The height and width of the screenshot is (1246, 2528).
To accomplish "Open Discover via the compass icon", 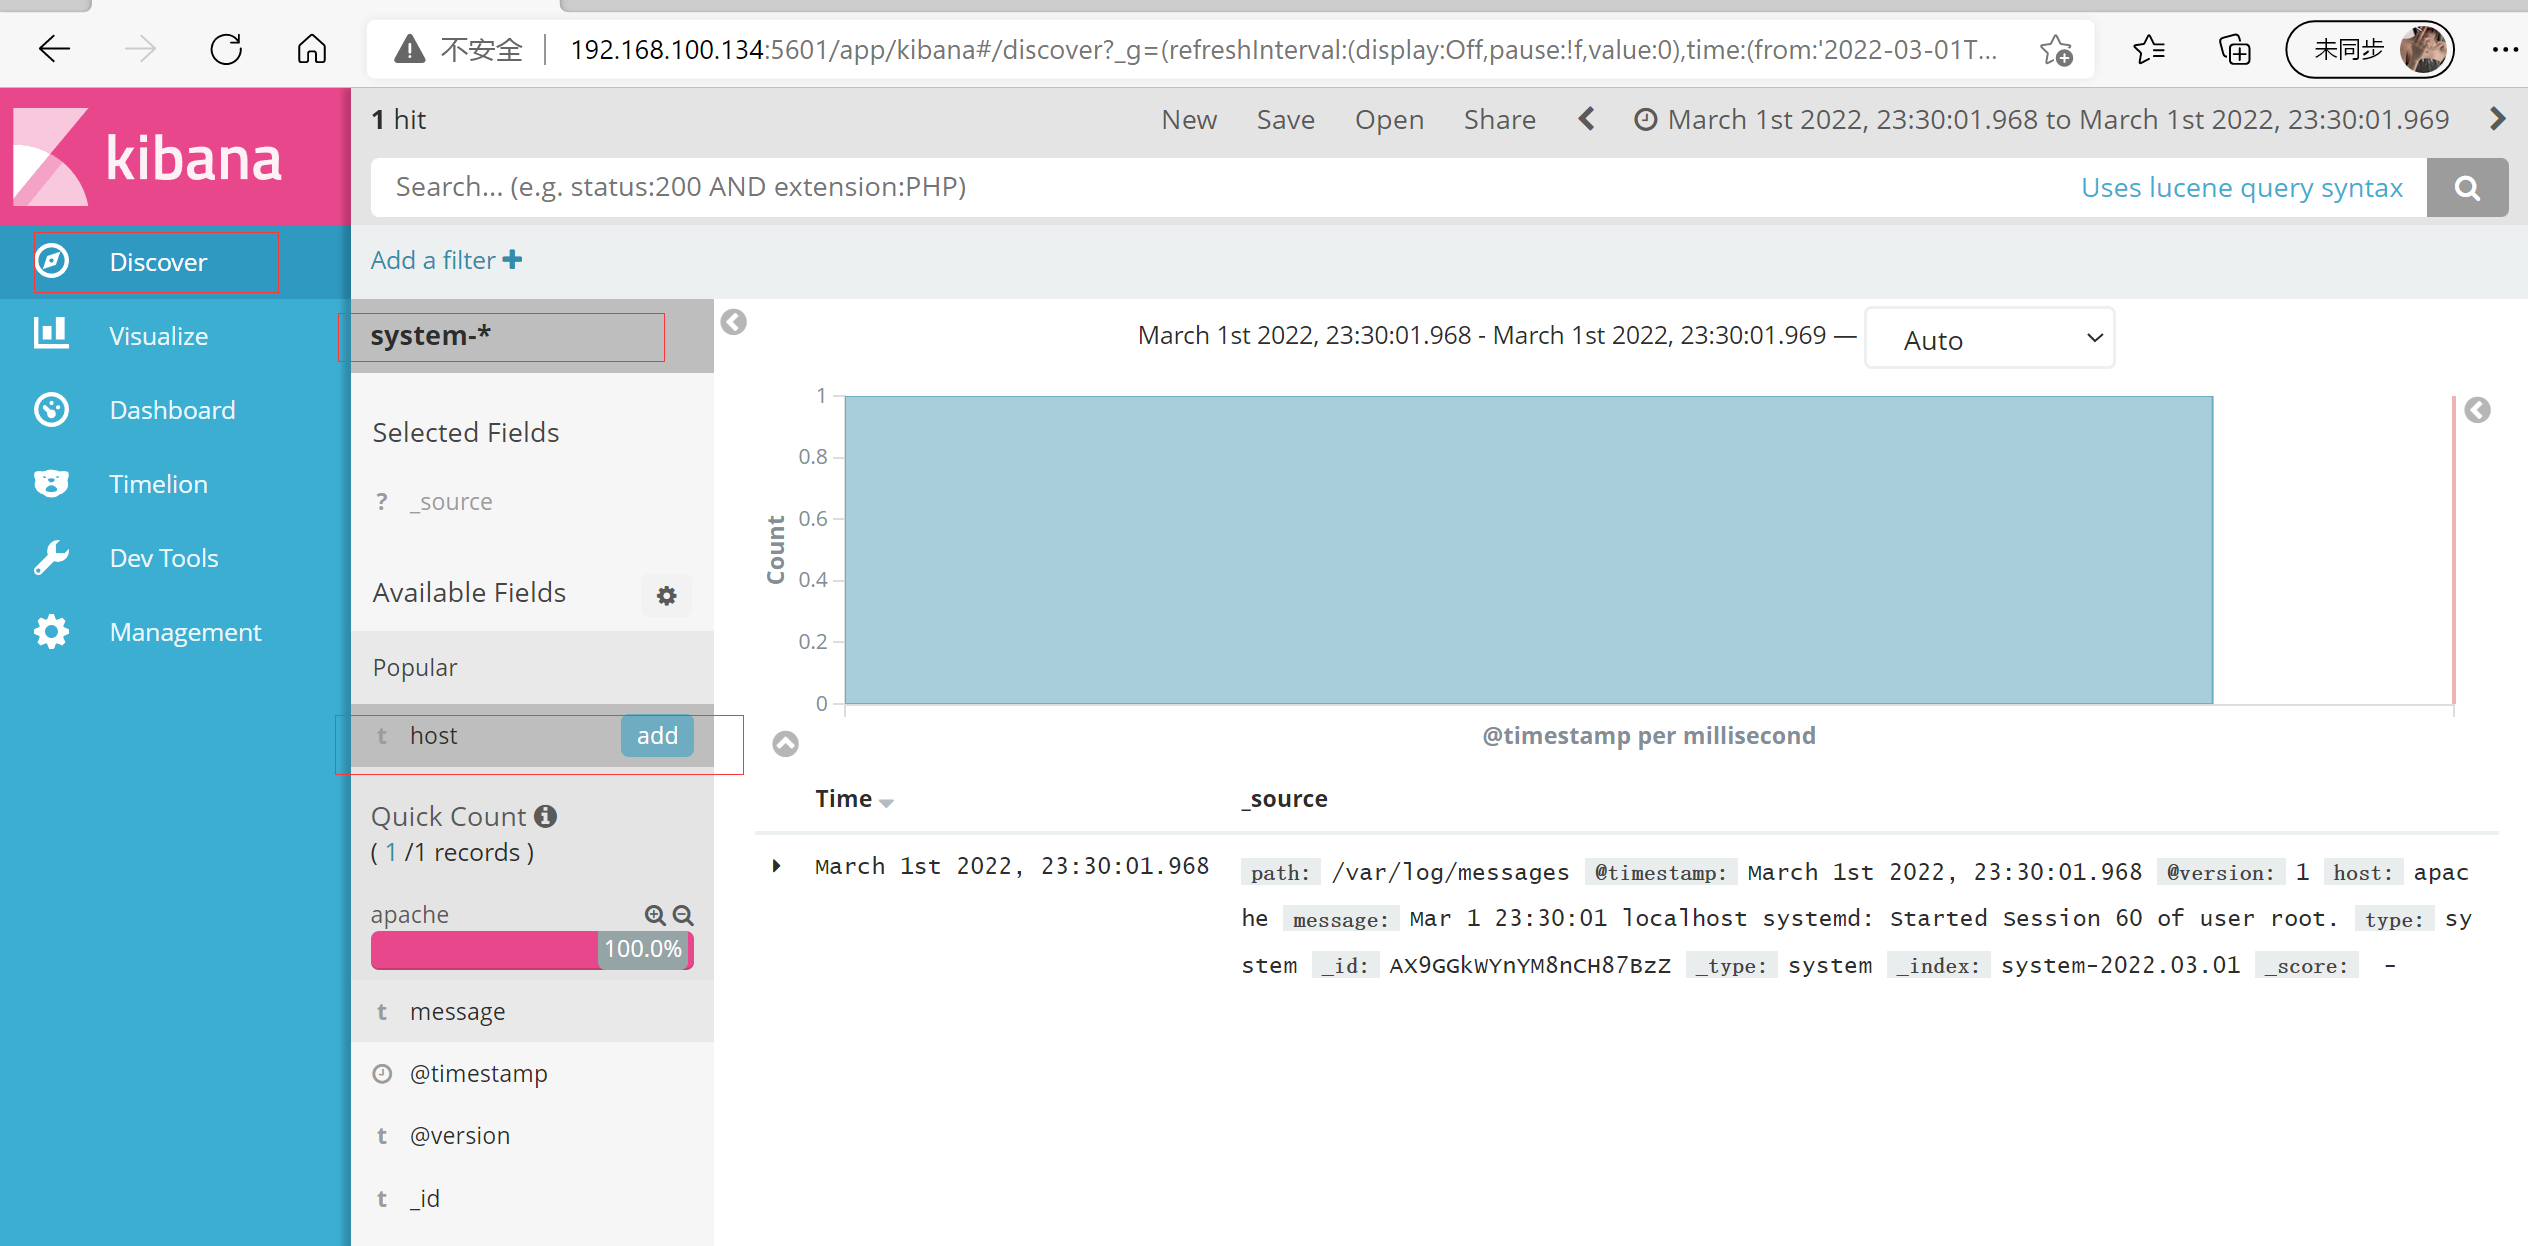I will 51,260.
